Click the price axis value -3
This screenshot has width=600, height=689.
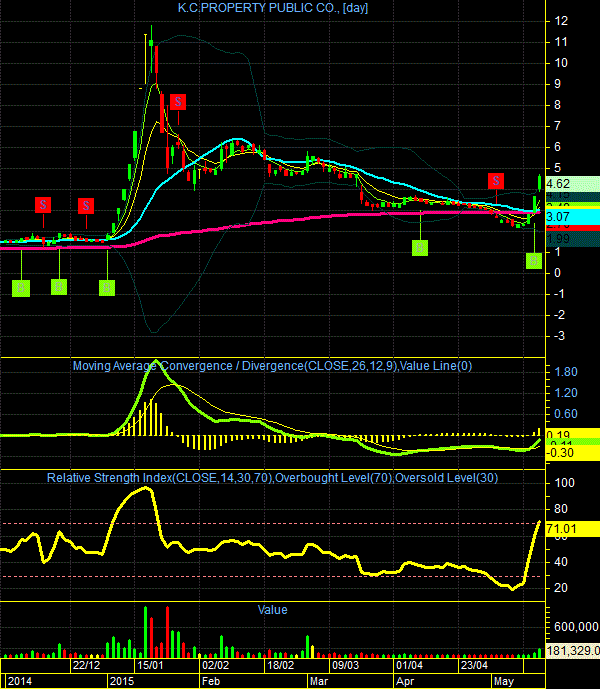[560, 336]
